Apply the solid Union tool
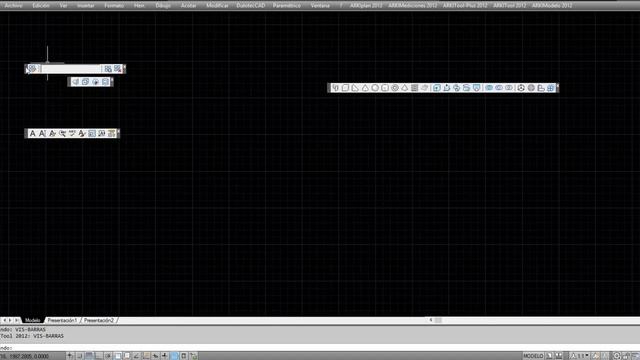The width and height of the screenshot is (640, 360). [x=489, y=88]
